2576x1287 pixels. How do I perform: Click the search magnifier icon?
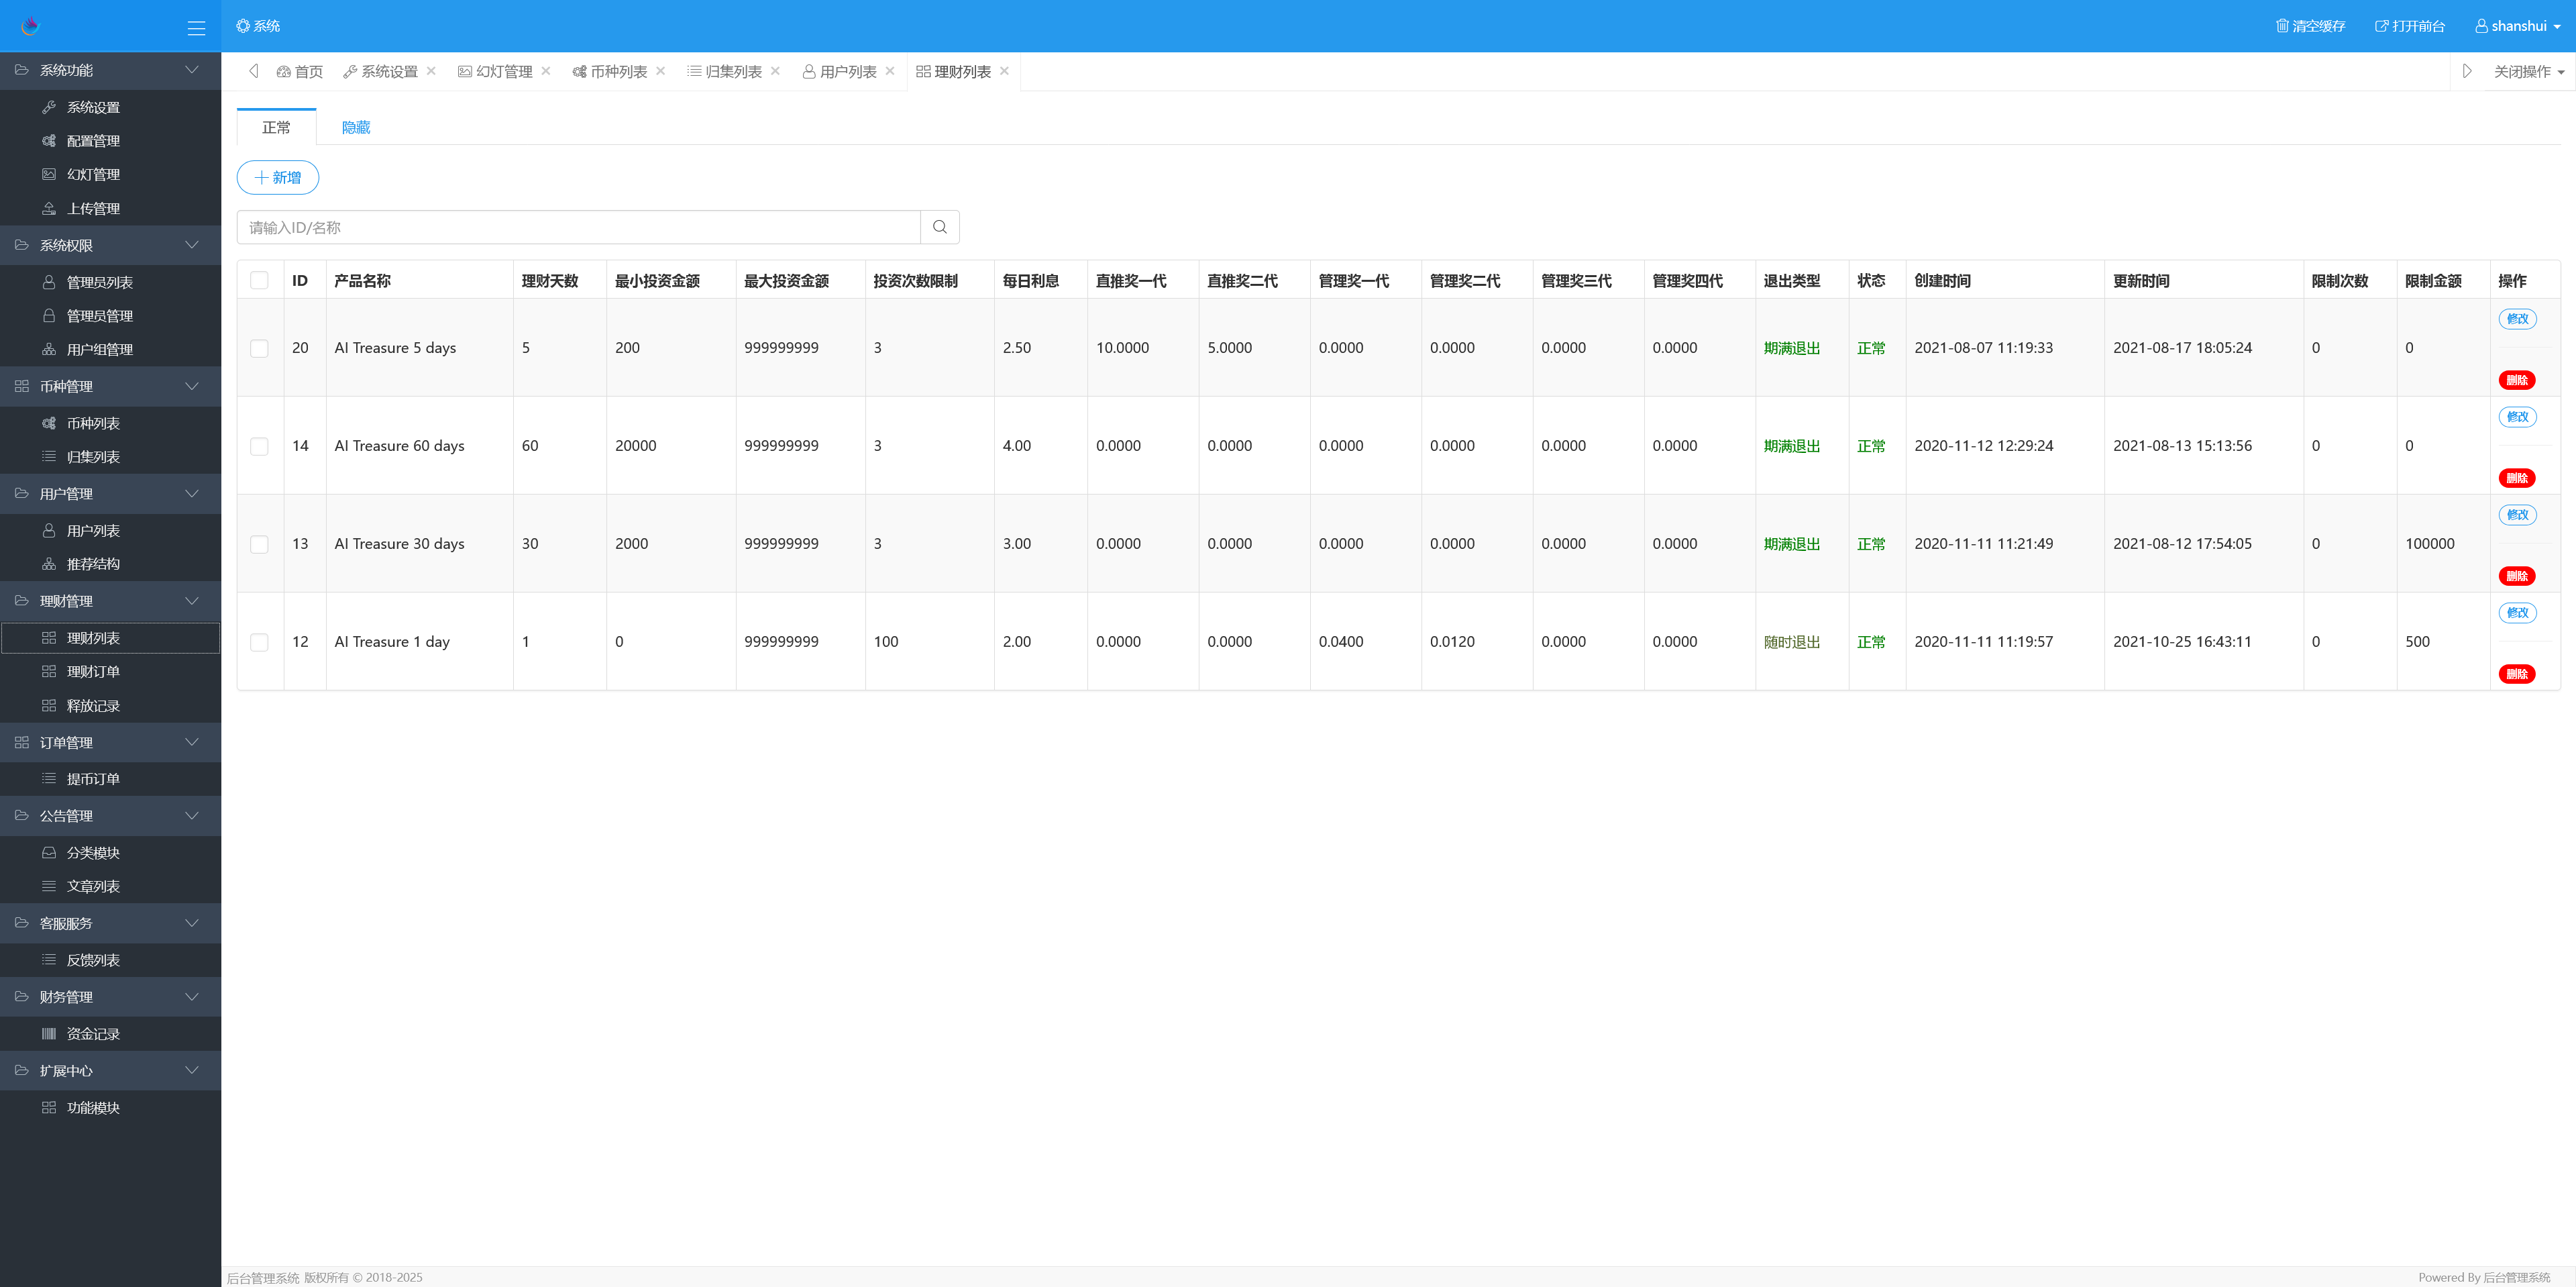pos(939,227)
